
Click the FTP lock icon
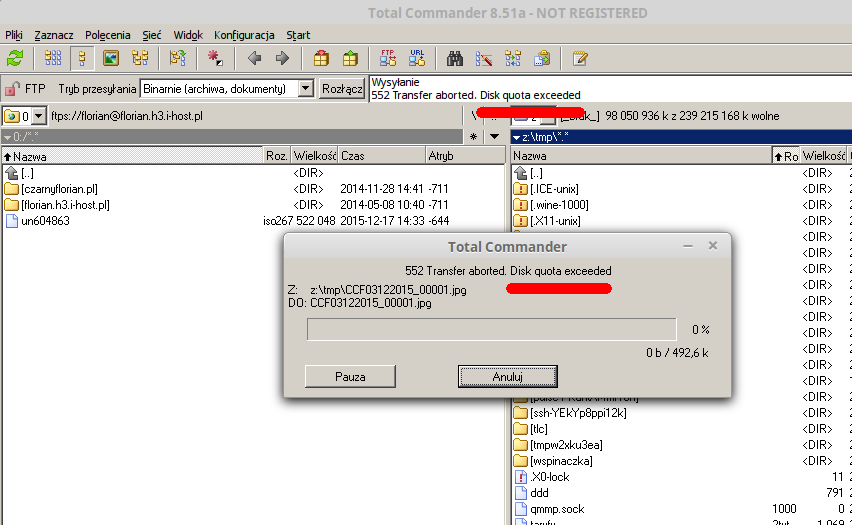click(12, 88)
